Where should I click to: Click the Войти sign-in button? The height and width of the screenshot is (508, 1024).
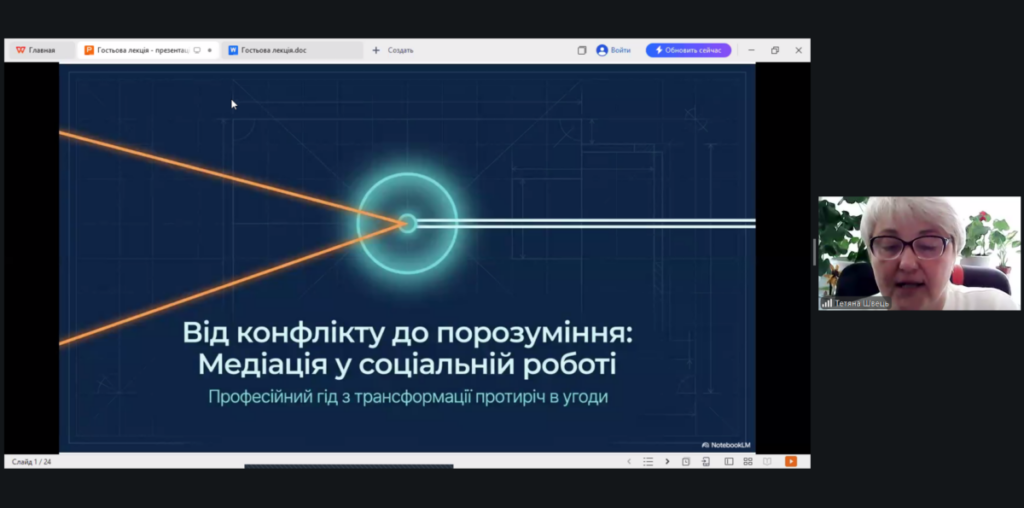614,50
